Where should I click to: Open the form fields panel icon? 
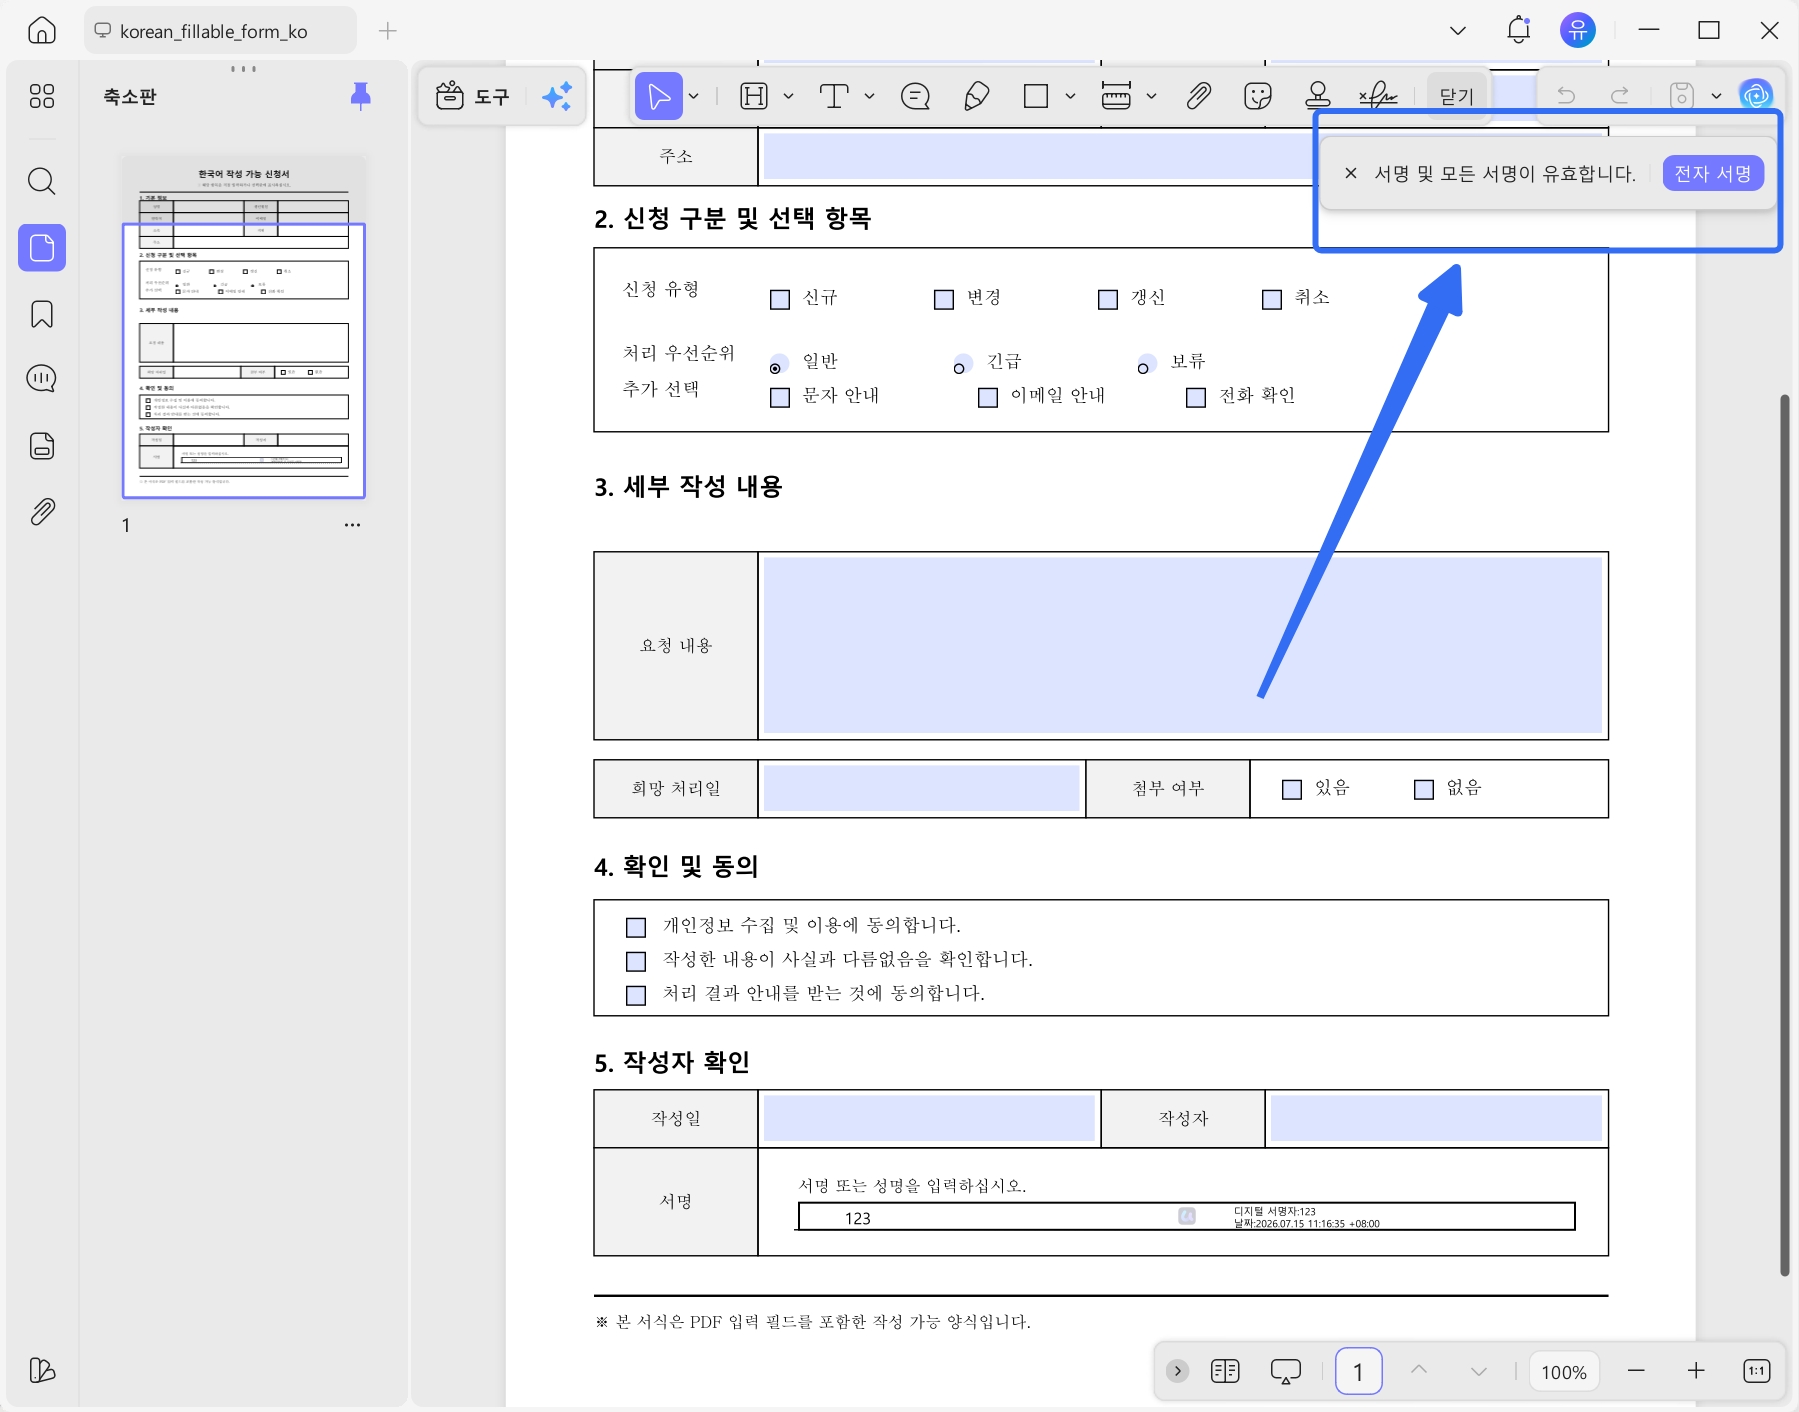(x=42, y=446)
